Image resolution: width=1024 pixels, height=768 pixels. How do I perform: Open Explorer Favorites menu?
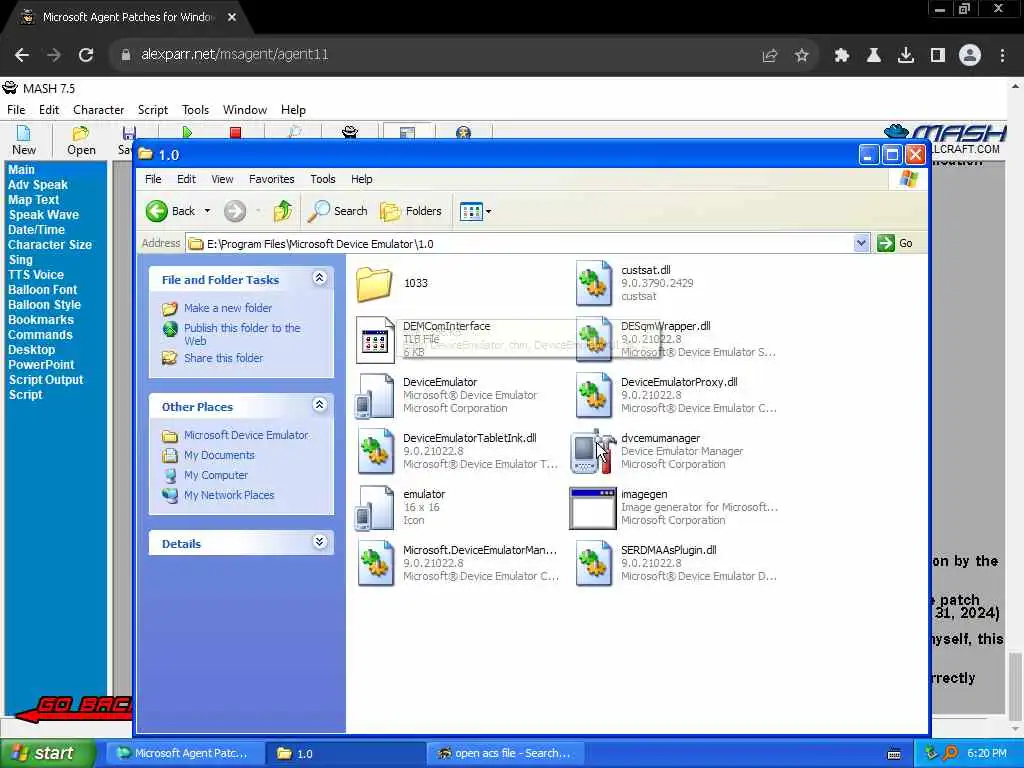click(x=272, y=179)
